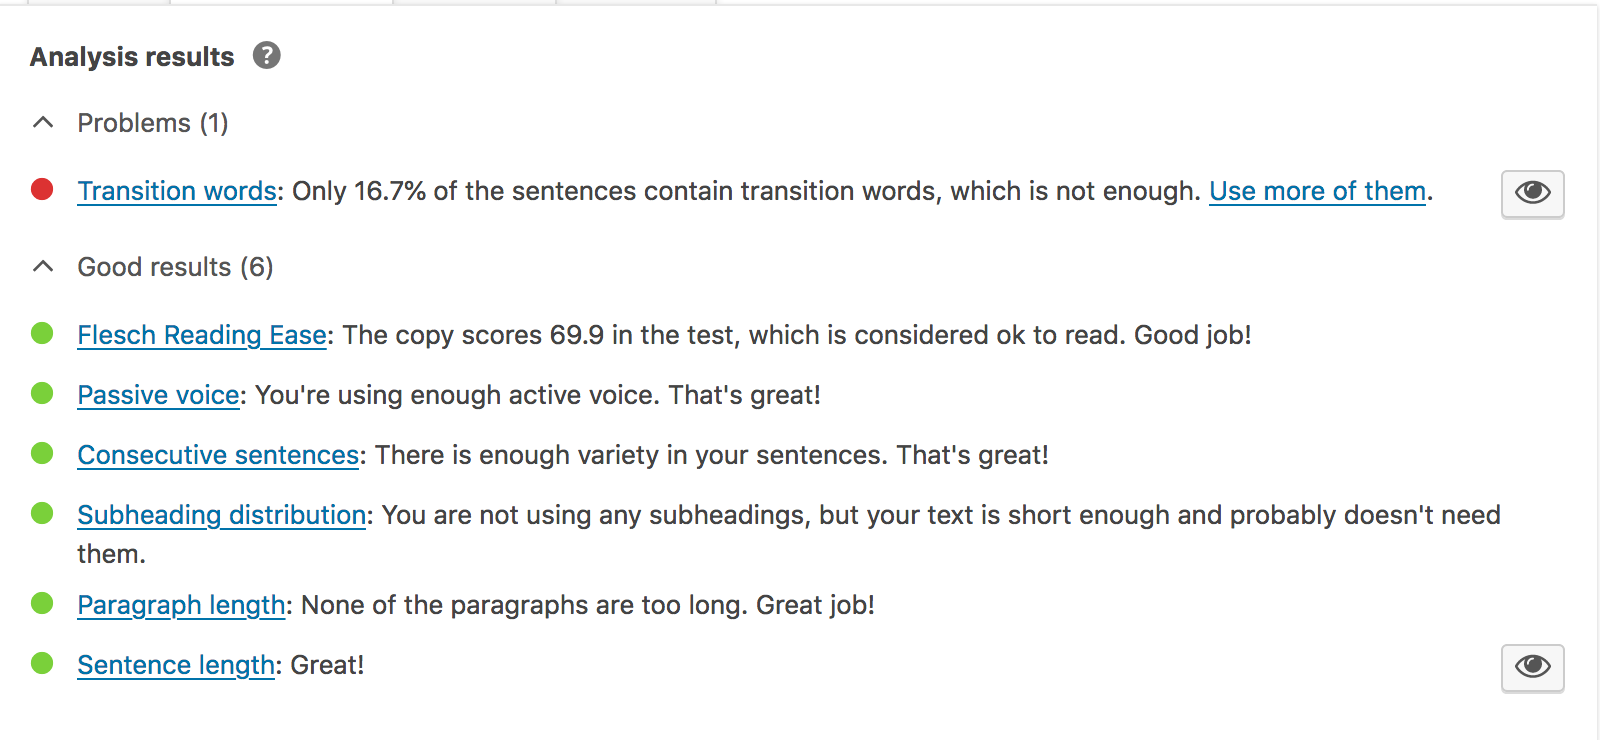Viewport: 1600px width, 740px height.
Task: Open the Transition words link
Action: click(176, 190)
